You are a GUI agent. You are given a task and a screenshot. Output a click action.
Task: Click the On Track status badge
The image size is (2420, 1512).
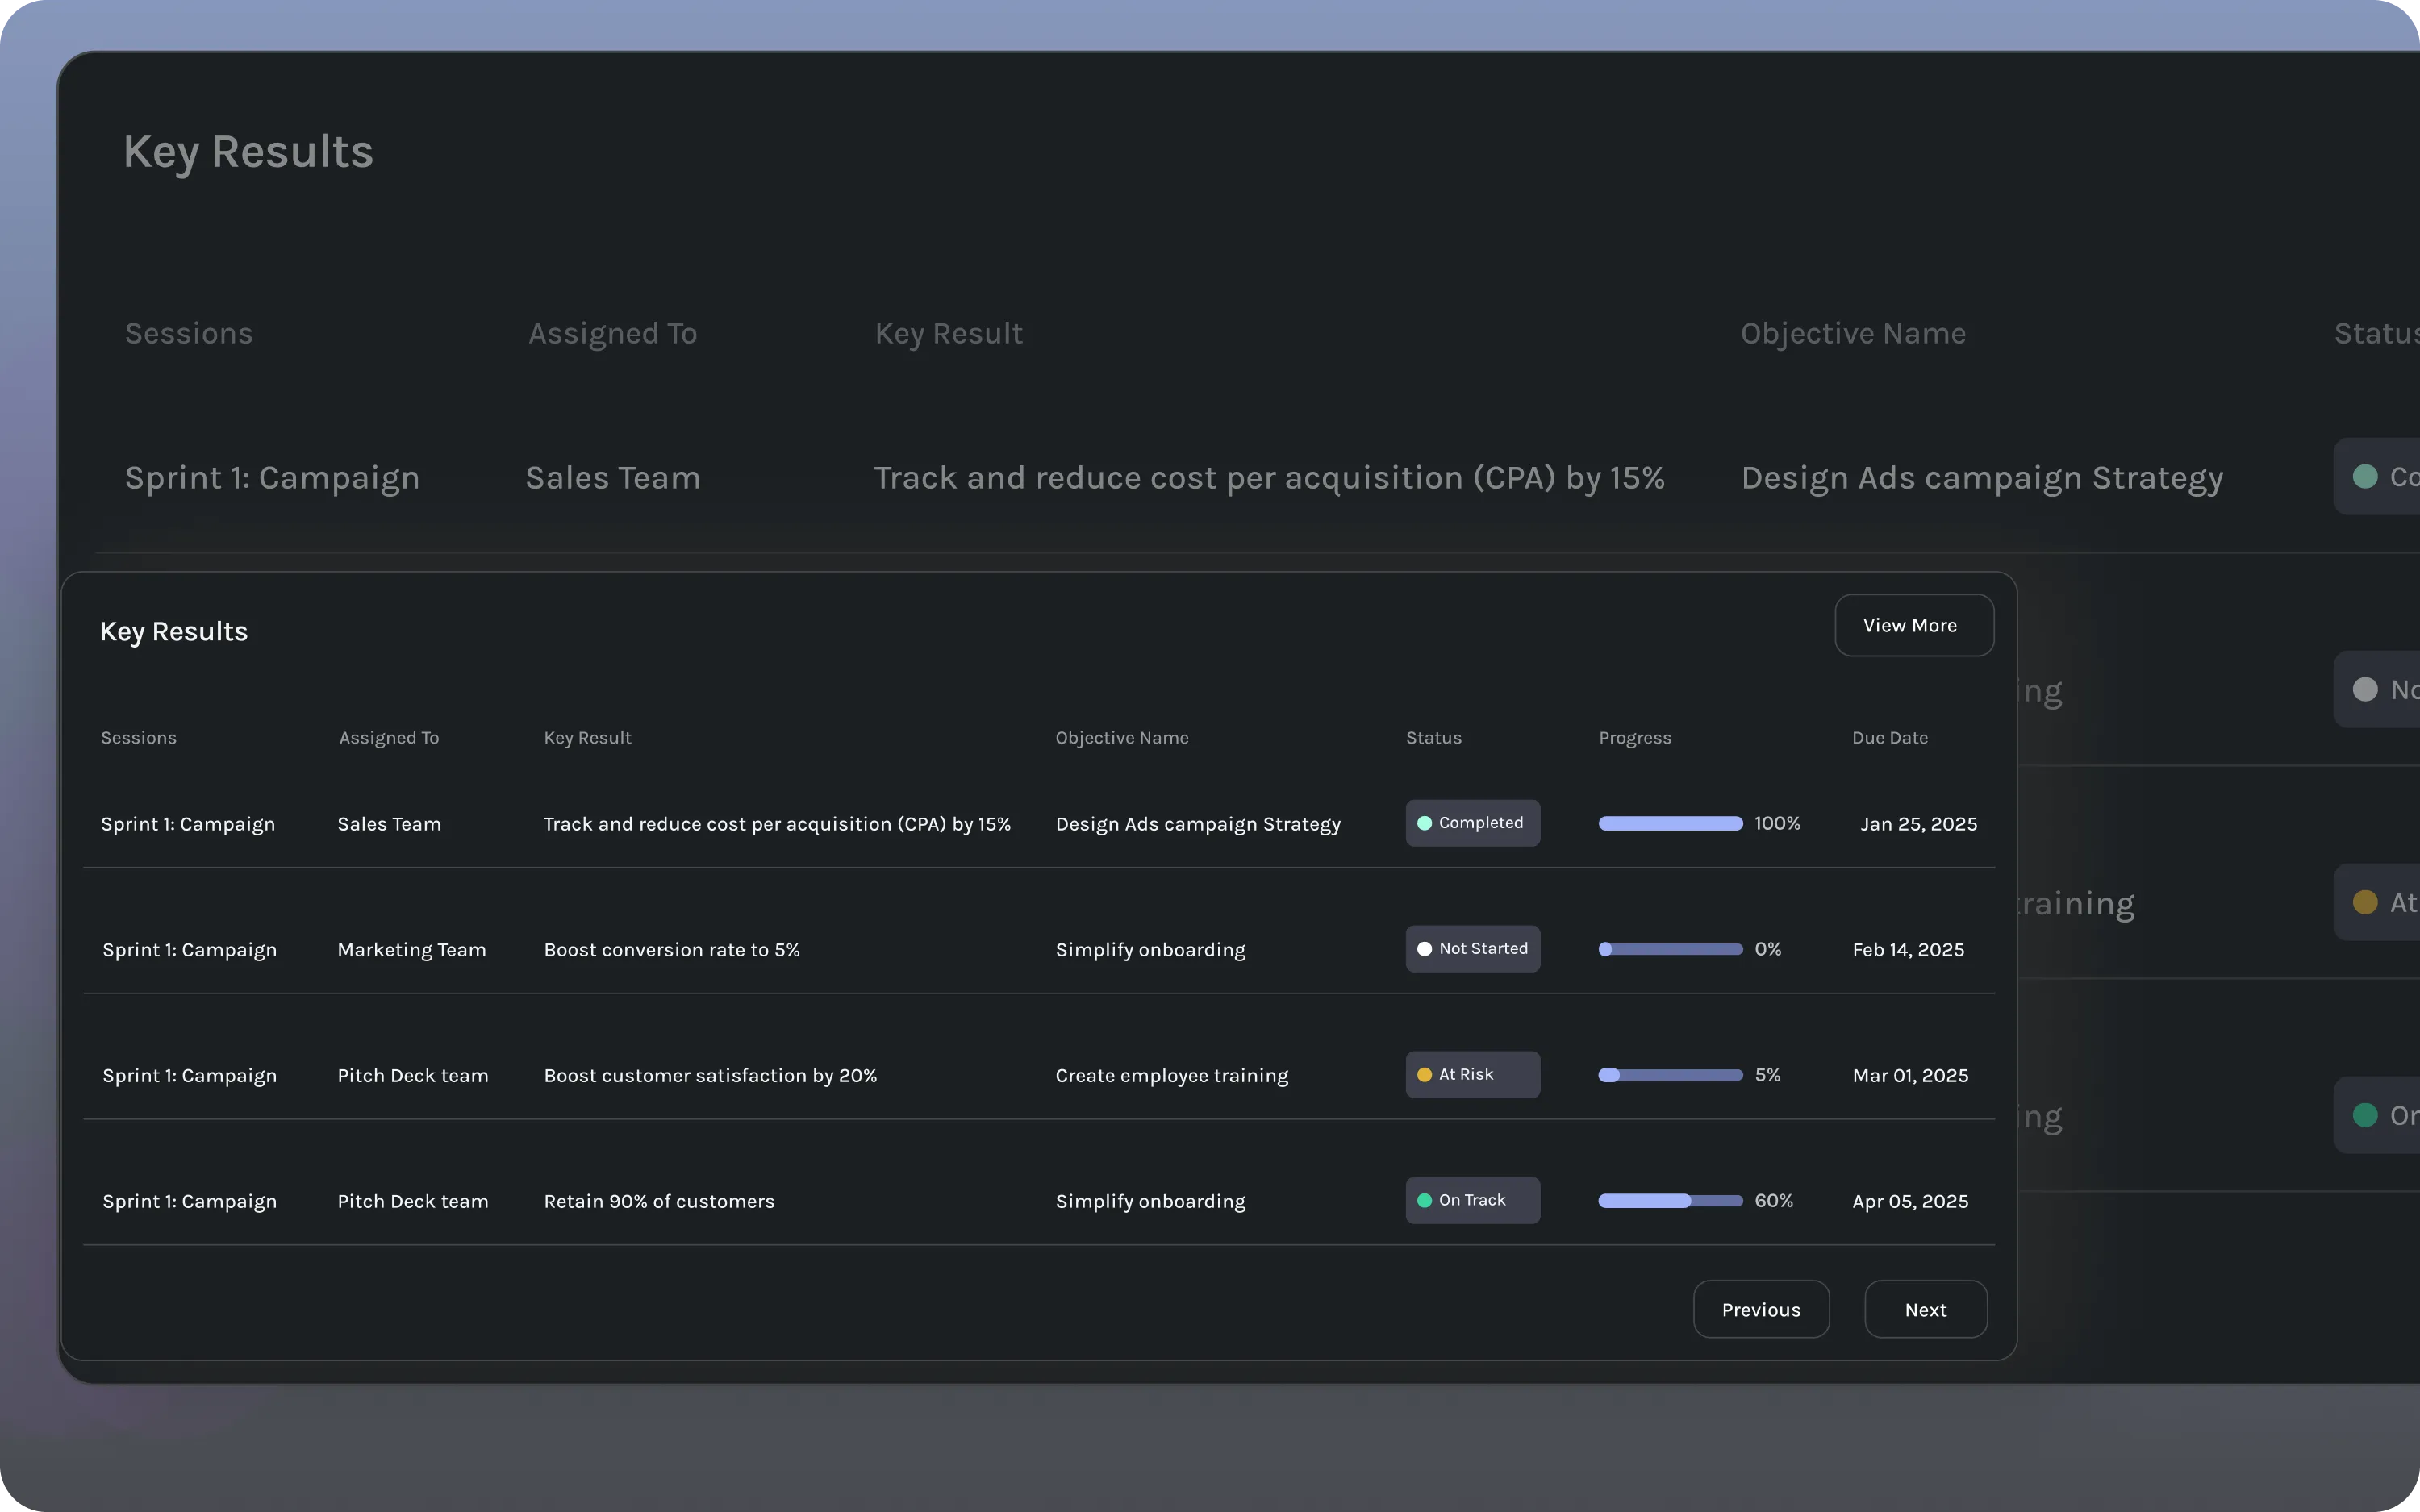[x=1472, y=1200]
